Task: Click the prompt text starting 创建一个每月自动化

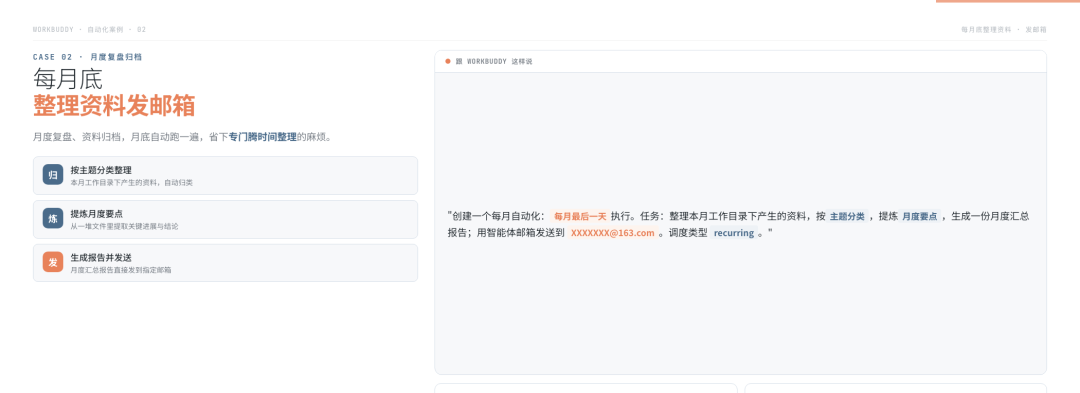Action: coord(738,224)
